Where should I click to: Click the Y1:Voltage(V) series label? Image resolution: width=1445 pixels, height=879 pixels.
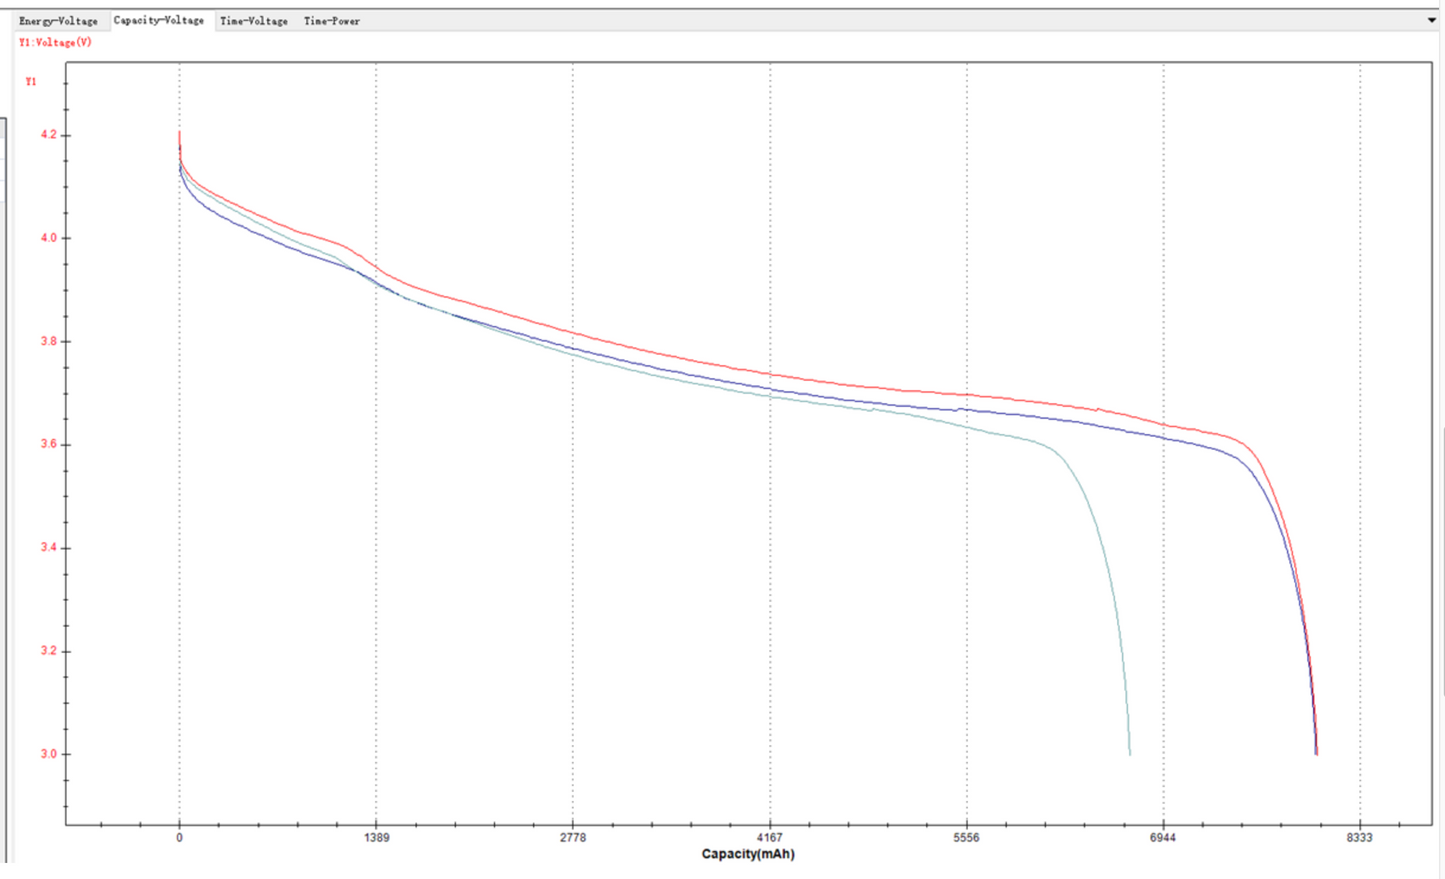click(x=53, y=43)
